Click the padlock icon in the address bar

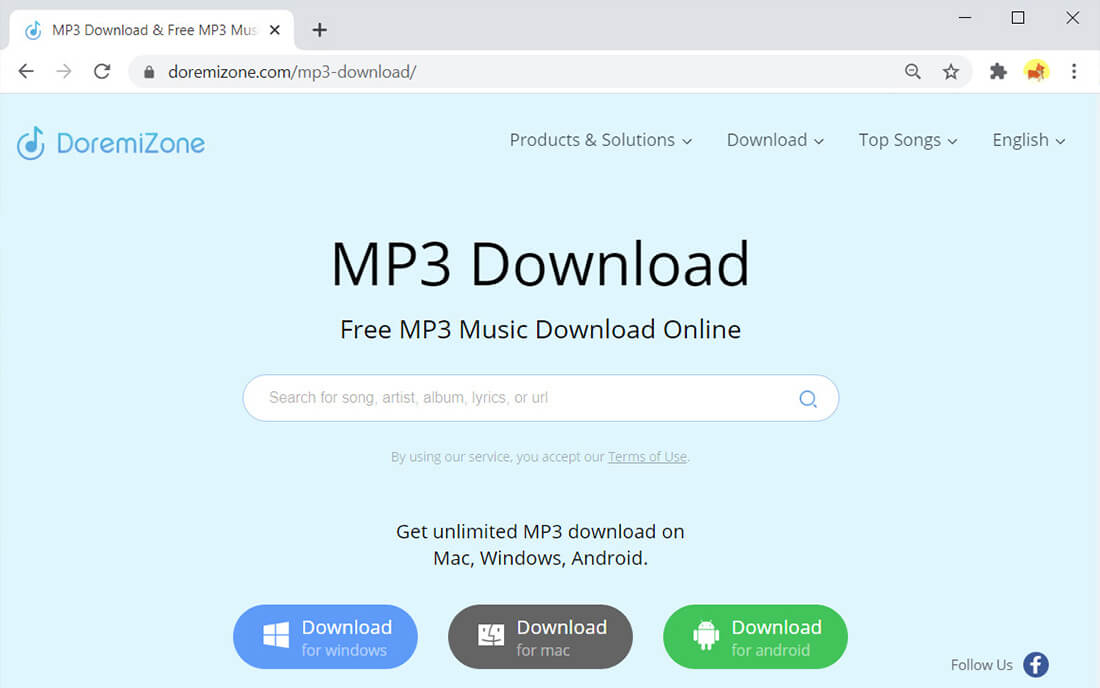click(x=148, y=71)
